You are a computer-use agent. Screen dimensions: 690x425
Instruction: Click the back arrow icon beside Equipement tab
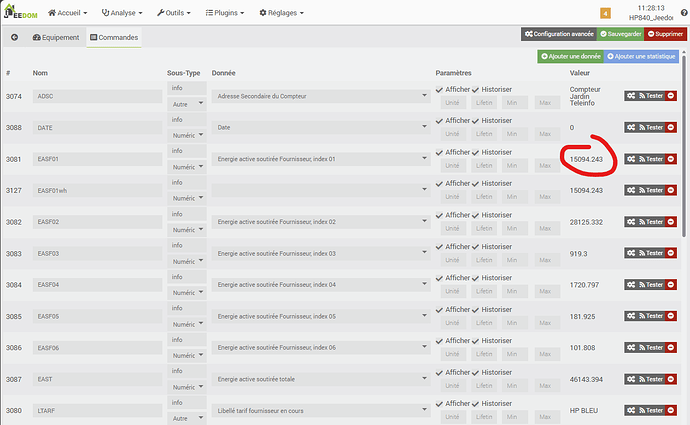click(x=15, y=37)
